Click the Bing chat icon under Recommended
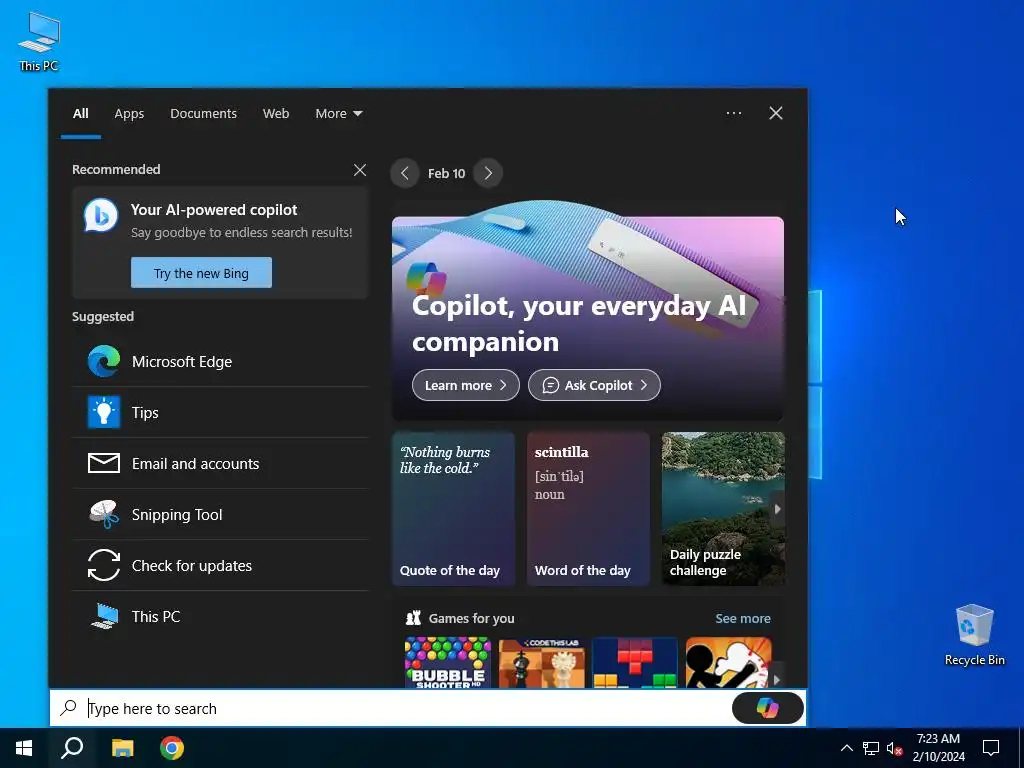 click(101, 215)
